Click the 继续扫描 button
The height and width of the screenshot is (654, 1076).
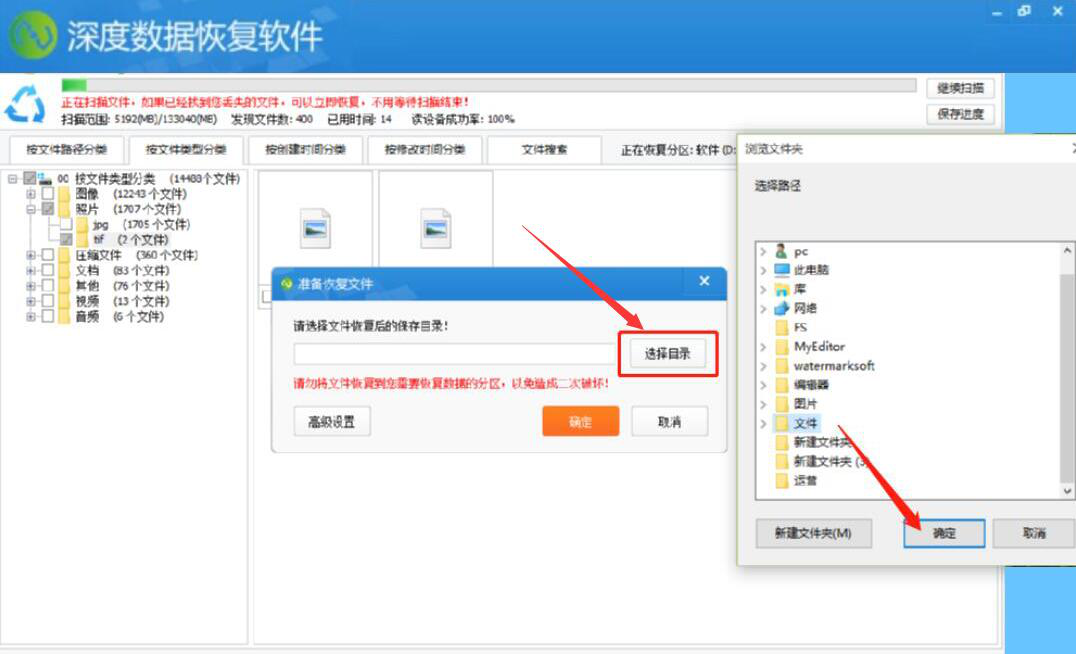(x=960, y=89)
